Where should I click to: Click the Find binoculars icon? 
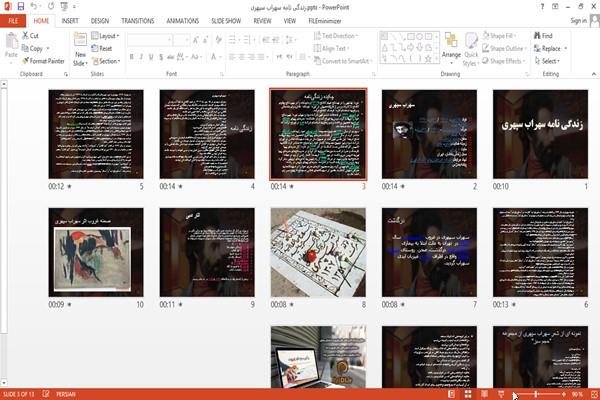pos(537,36)
